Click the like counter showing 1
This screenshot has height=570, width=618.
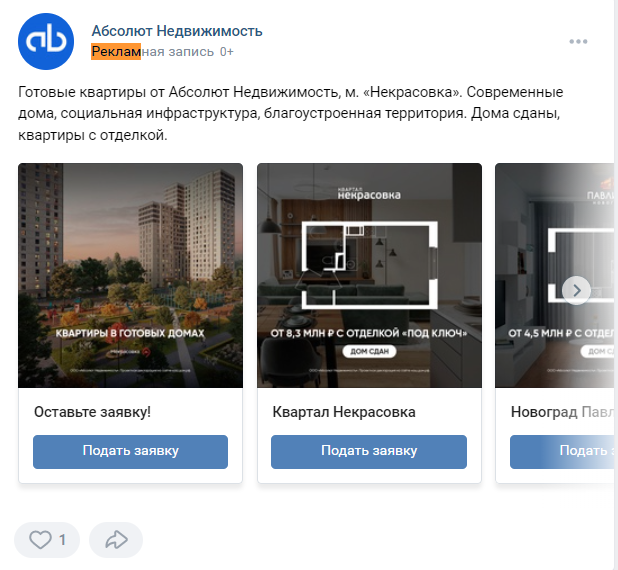pyautogui.click(x=62, y=540)
